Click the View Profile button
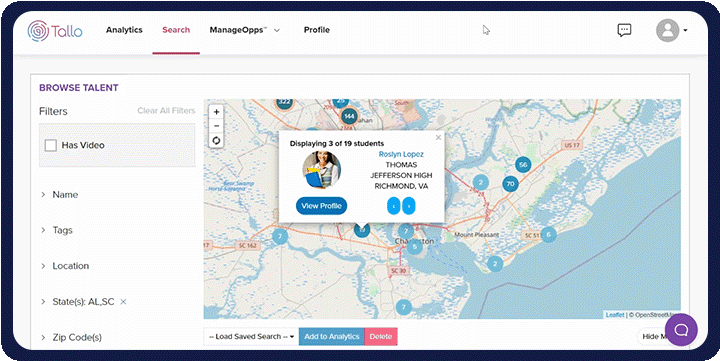 point(321,206)
